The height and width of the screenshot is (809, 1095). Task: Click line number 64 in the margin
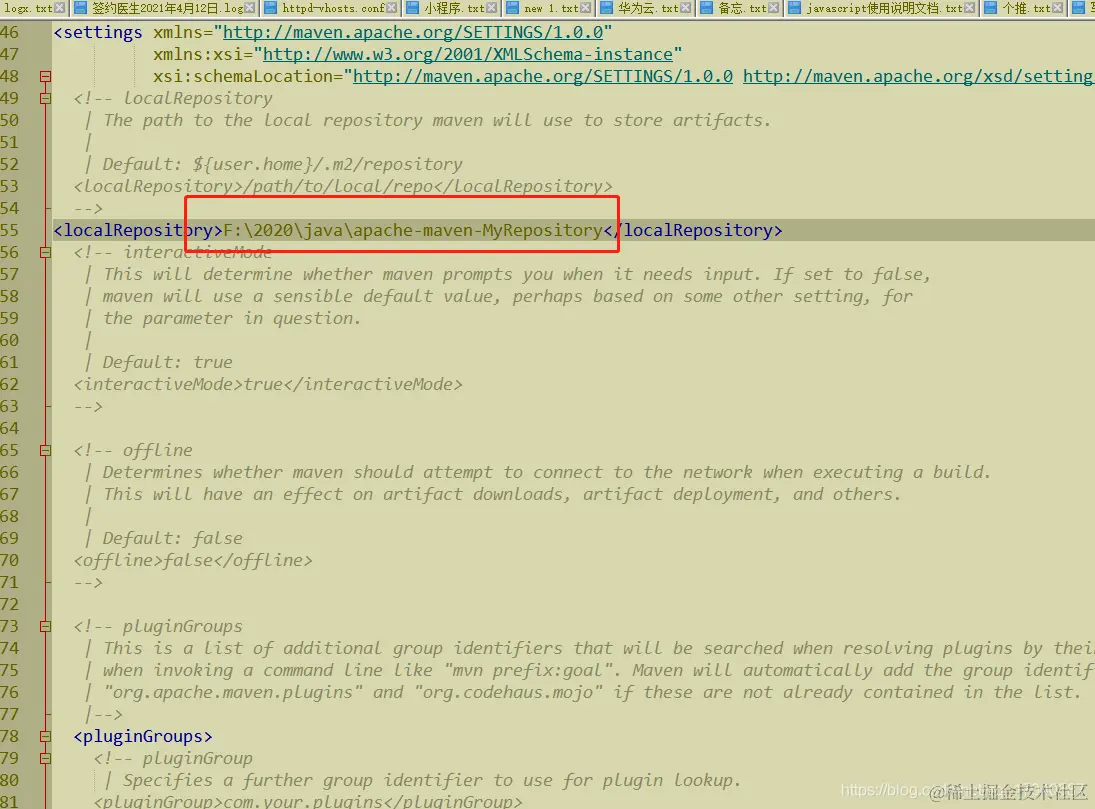tap(10, 428)
